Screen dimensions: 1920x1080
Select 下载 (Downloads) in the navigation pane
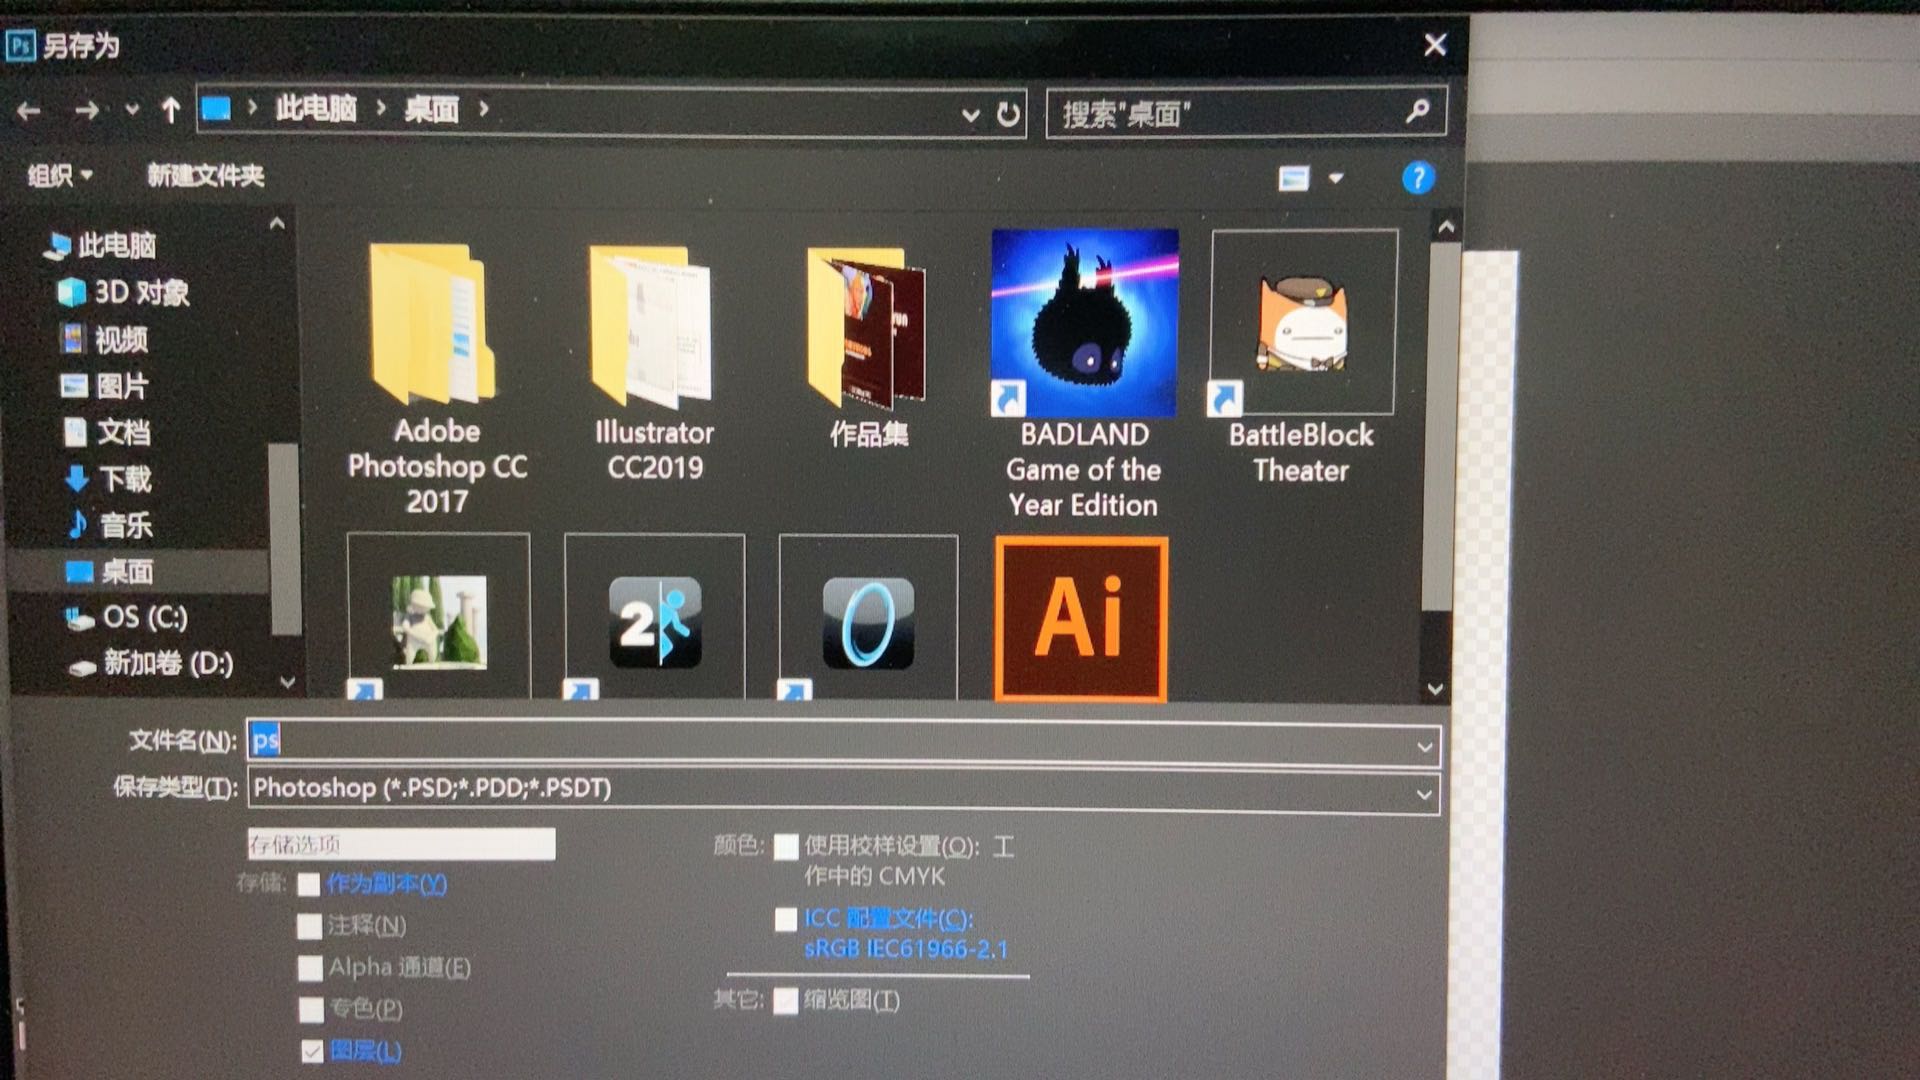coord(124,479)
